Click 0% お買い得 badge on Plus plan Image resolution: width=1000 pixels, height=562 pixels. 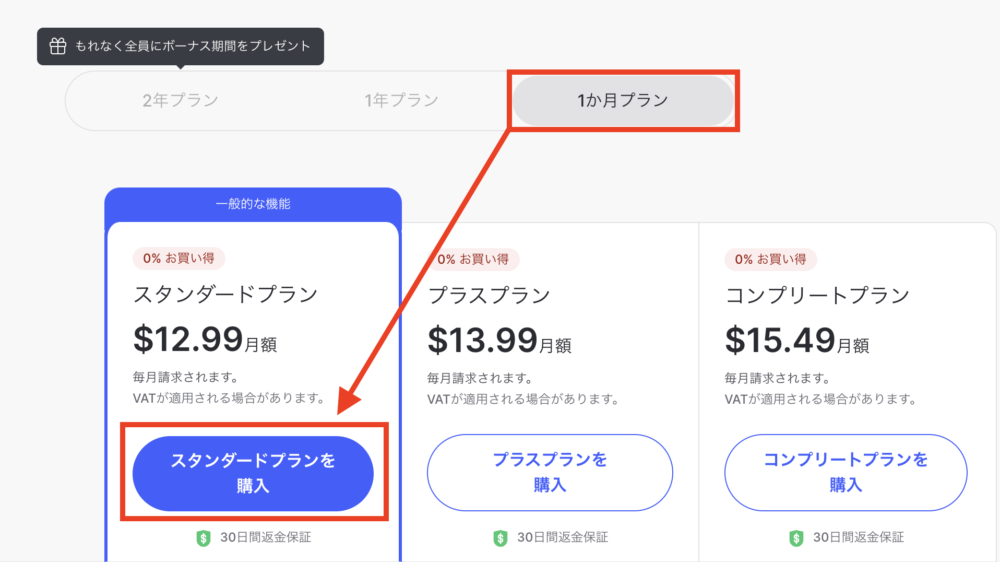click(473, 259)
